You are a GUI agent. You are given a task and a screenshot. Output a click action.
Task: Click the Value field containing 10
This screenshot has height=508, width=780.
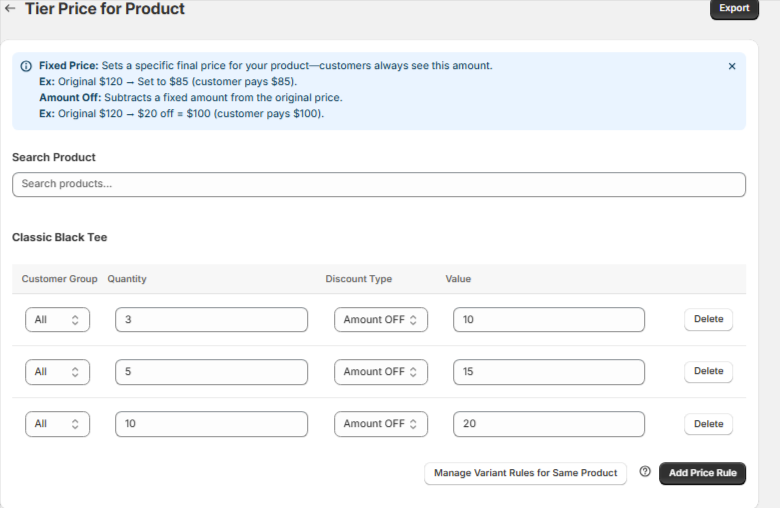click(x=548, y=319)
